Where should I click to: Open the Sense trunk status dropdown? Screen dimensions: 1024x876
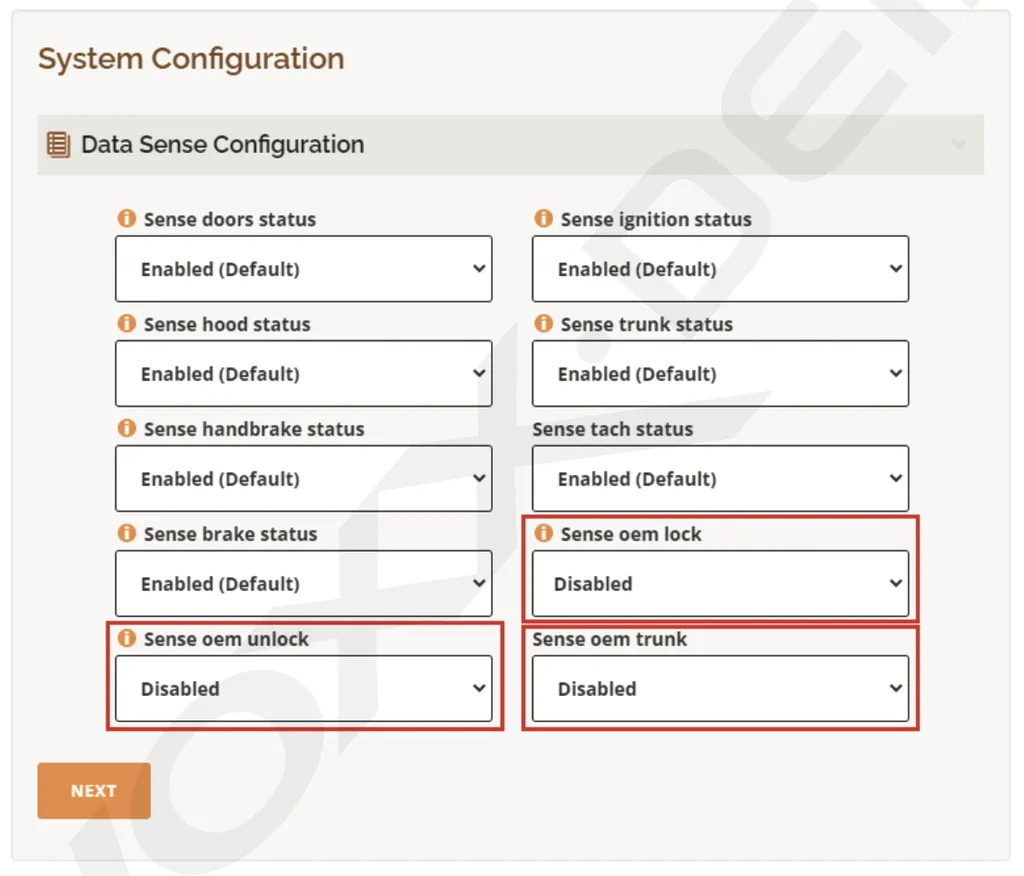[x=720, y=374]
